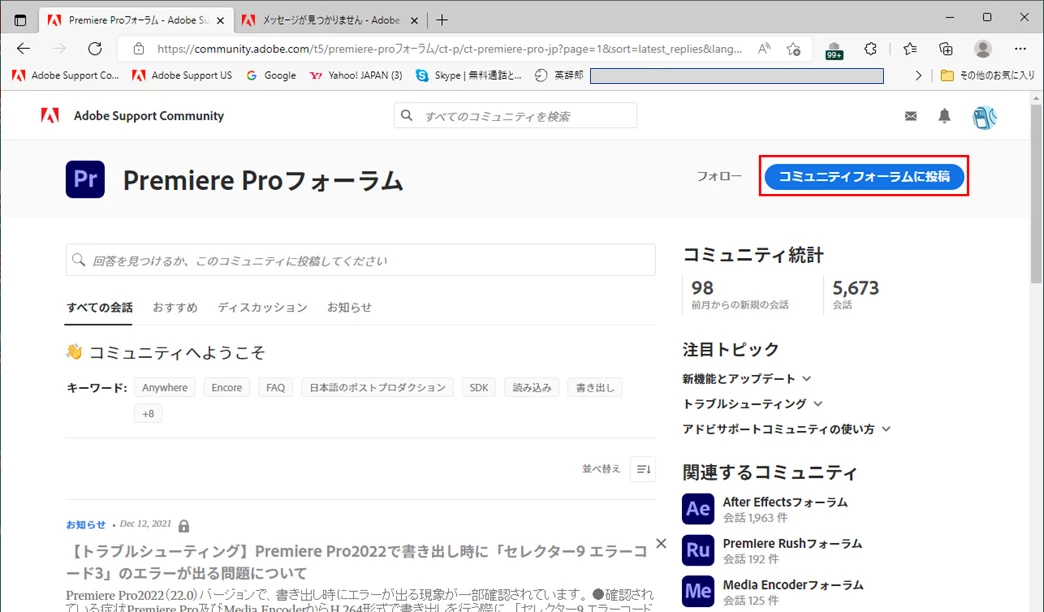This screenshot has height=612, width=1044.
Task: Click the すべてのコミュニティを検索 search field
Action: (515, 116)
